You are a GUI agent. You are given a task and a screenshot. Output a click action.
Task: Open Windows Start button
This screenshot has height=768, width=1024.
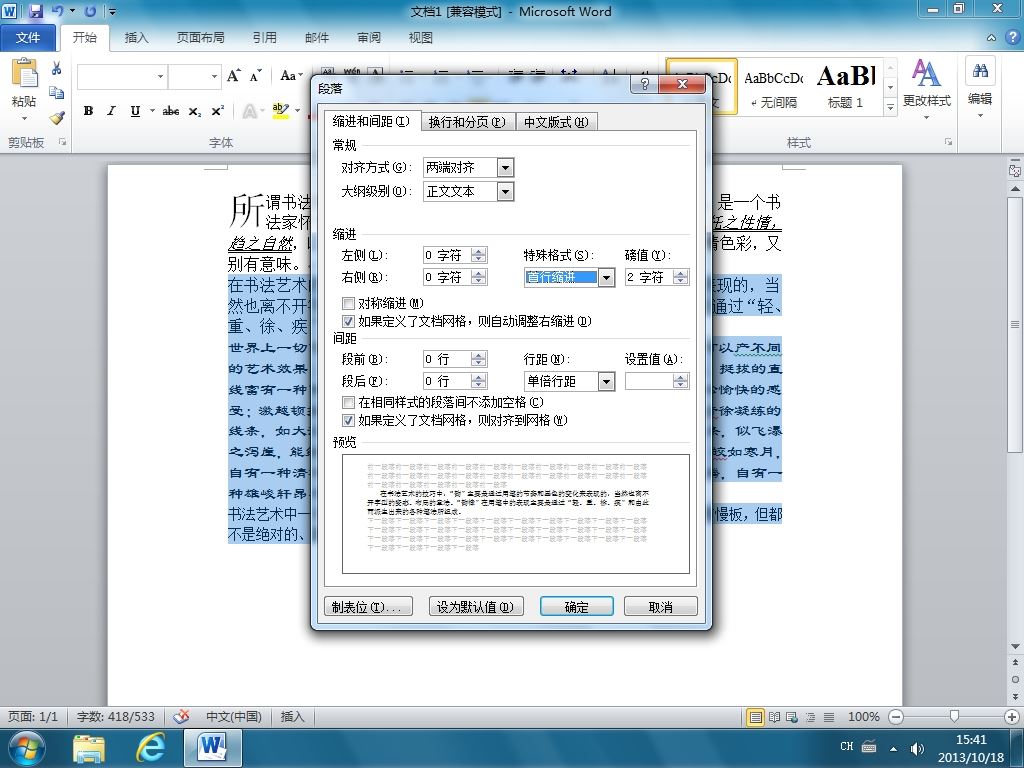[25, 748]
